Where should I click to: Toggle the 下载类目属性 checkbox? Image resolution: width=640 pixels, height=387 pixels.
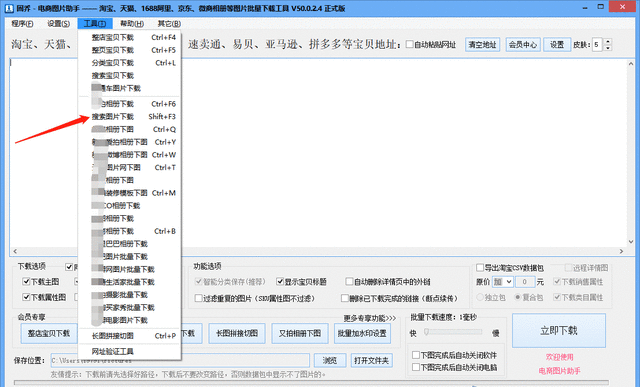[x=557, y=297]
